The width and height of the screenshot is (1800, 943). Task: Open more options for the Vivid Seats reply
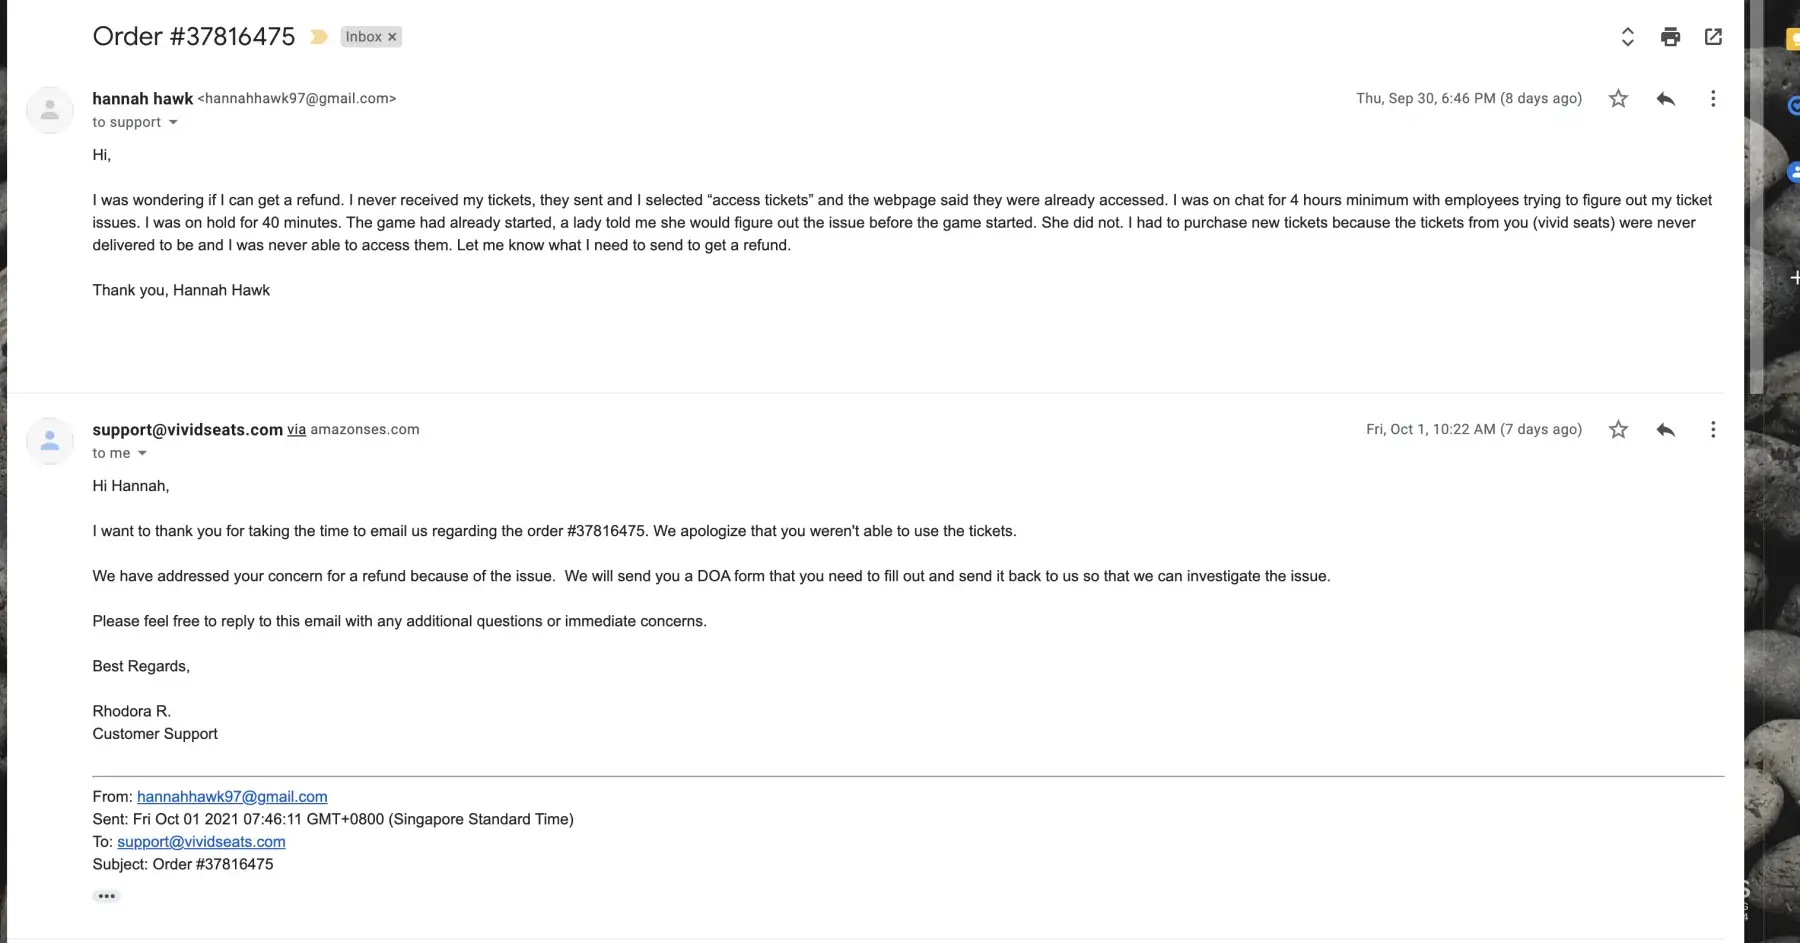click(x=1713, y=430)
